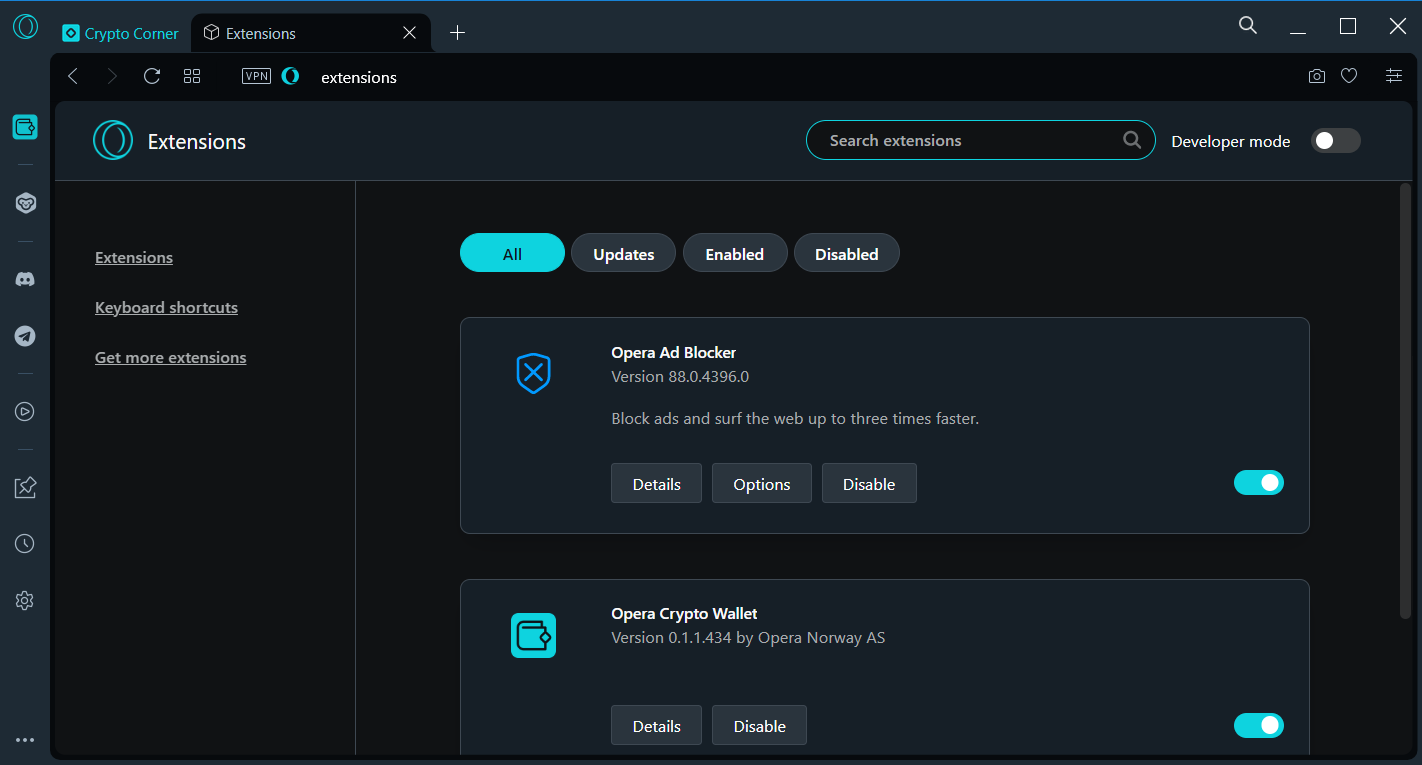
Task: Open the Speed Dial grid icon
Action: [192, 76]
